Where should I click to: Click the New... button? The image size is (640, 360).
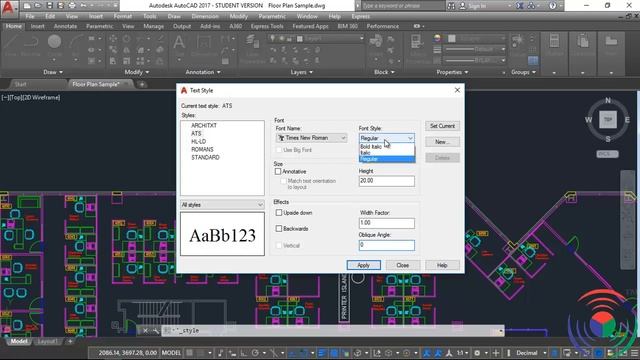pyautogui.click(x=442, y=142)
